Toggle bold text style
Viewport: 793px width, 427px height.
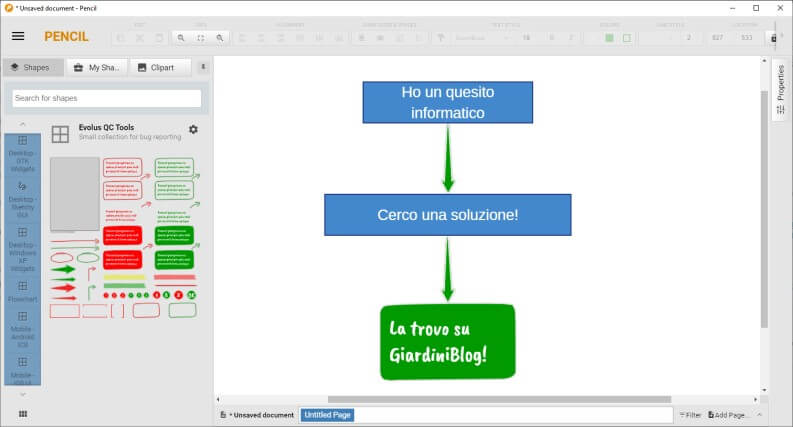click(552, 38)
